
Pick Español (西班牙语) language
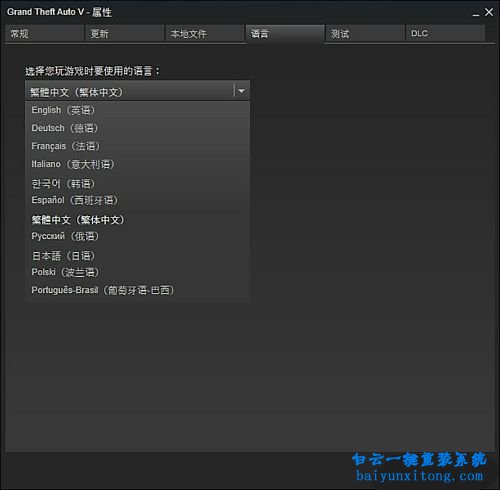tap(137, 200)
